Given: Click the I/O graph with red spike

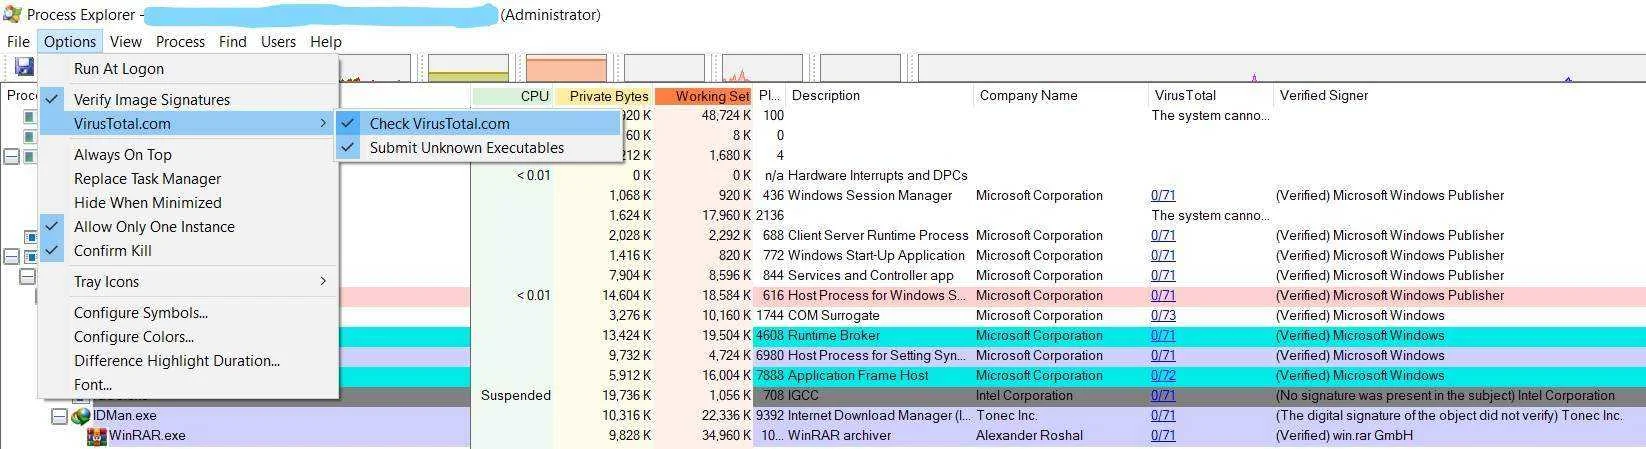Looking at the screenshot, I should click(x=762, y=69).
